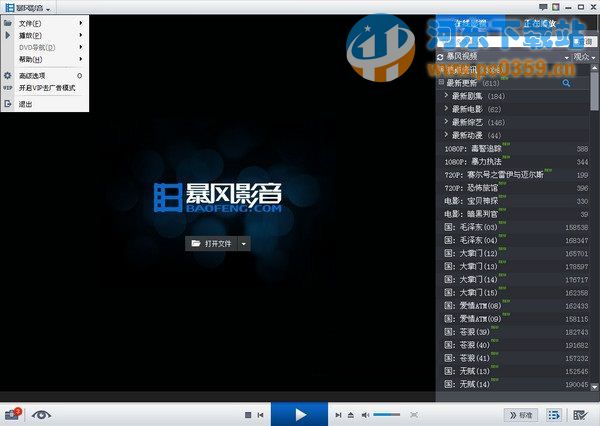Select the 720P: 恐怖旅馆 entry
This screenshot has width=600, height=426.
pos(513,188)
